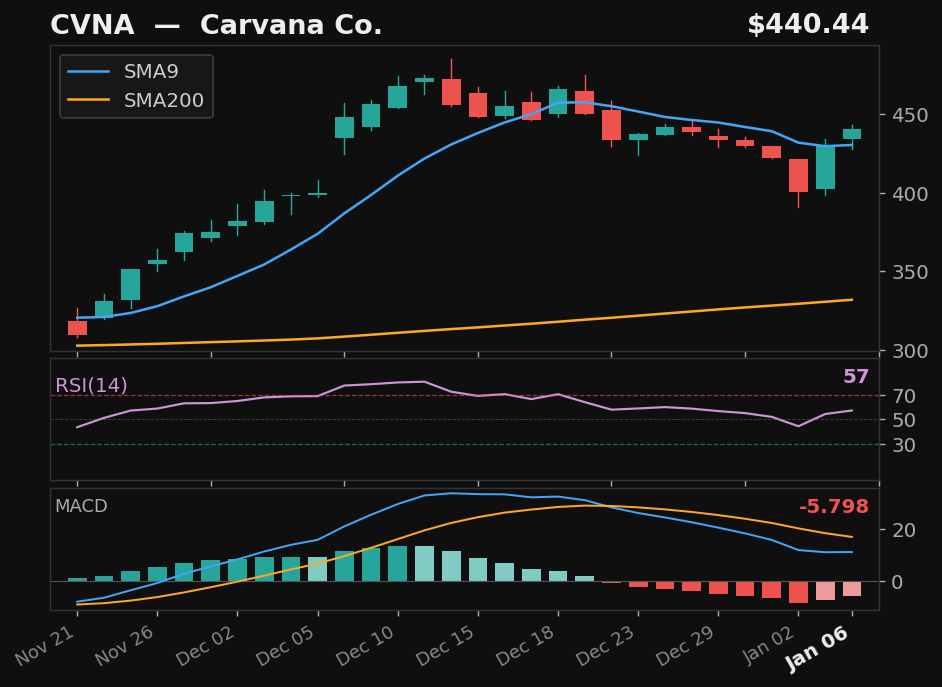Click the MACD panel label
This screenshot has height=687, width=942.
tap(81, 506)
